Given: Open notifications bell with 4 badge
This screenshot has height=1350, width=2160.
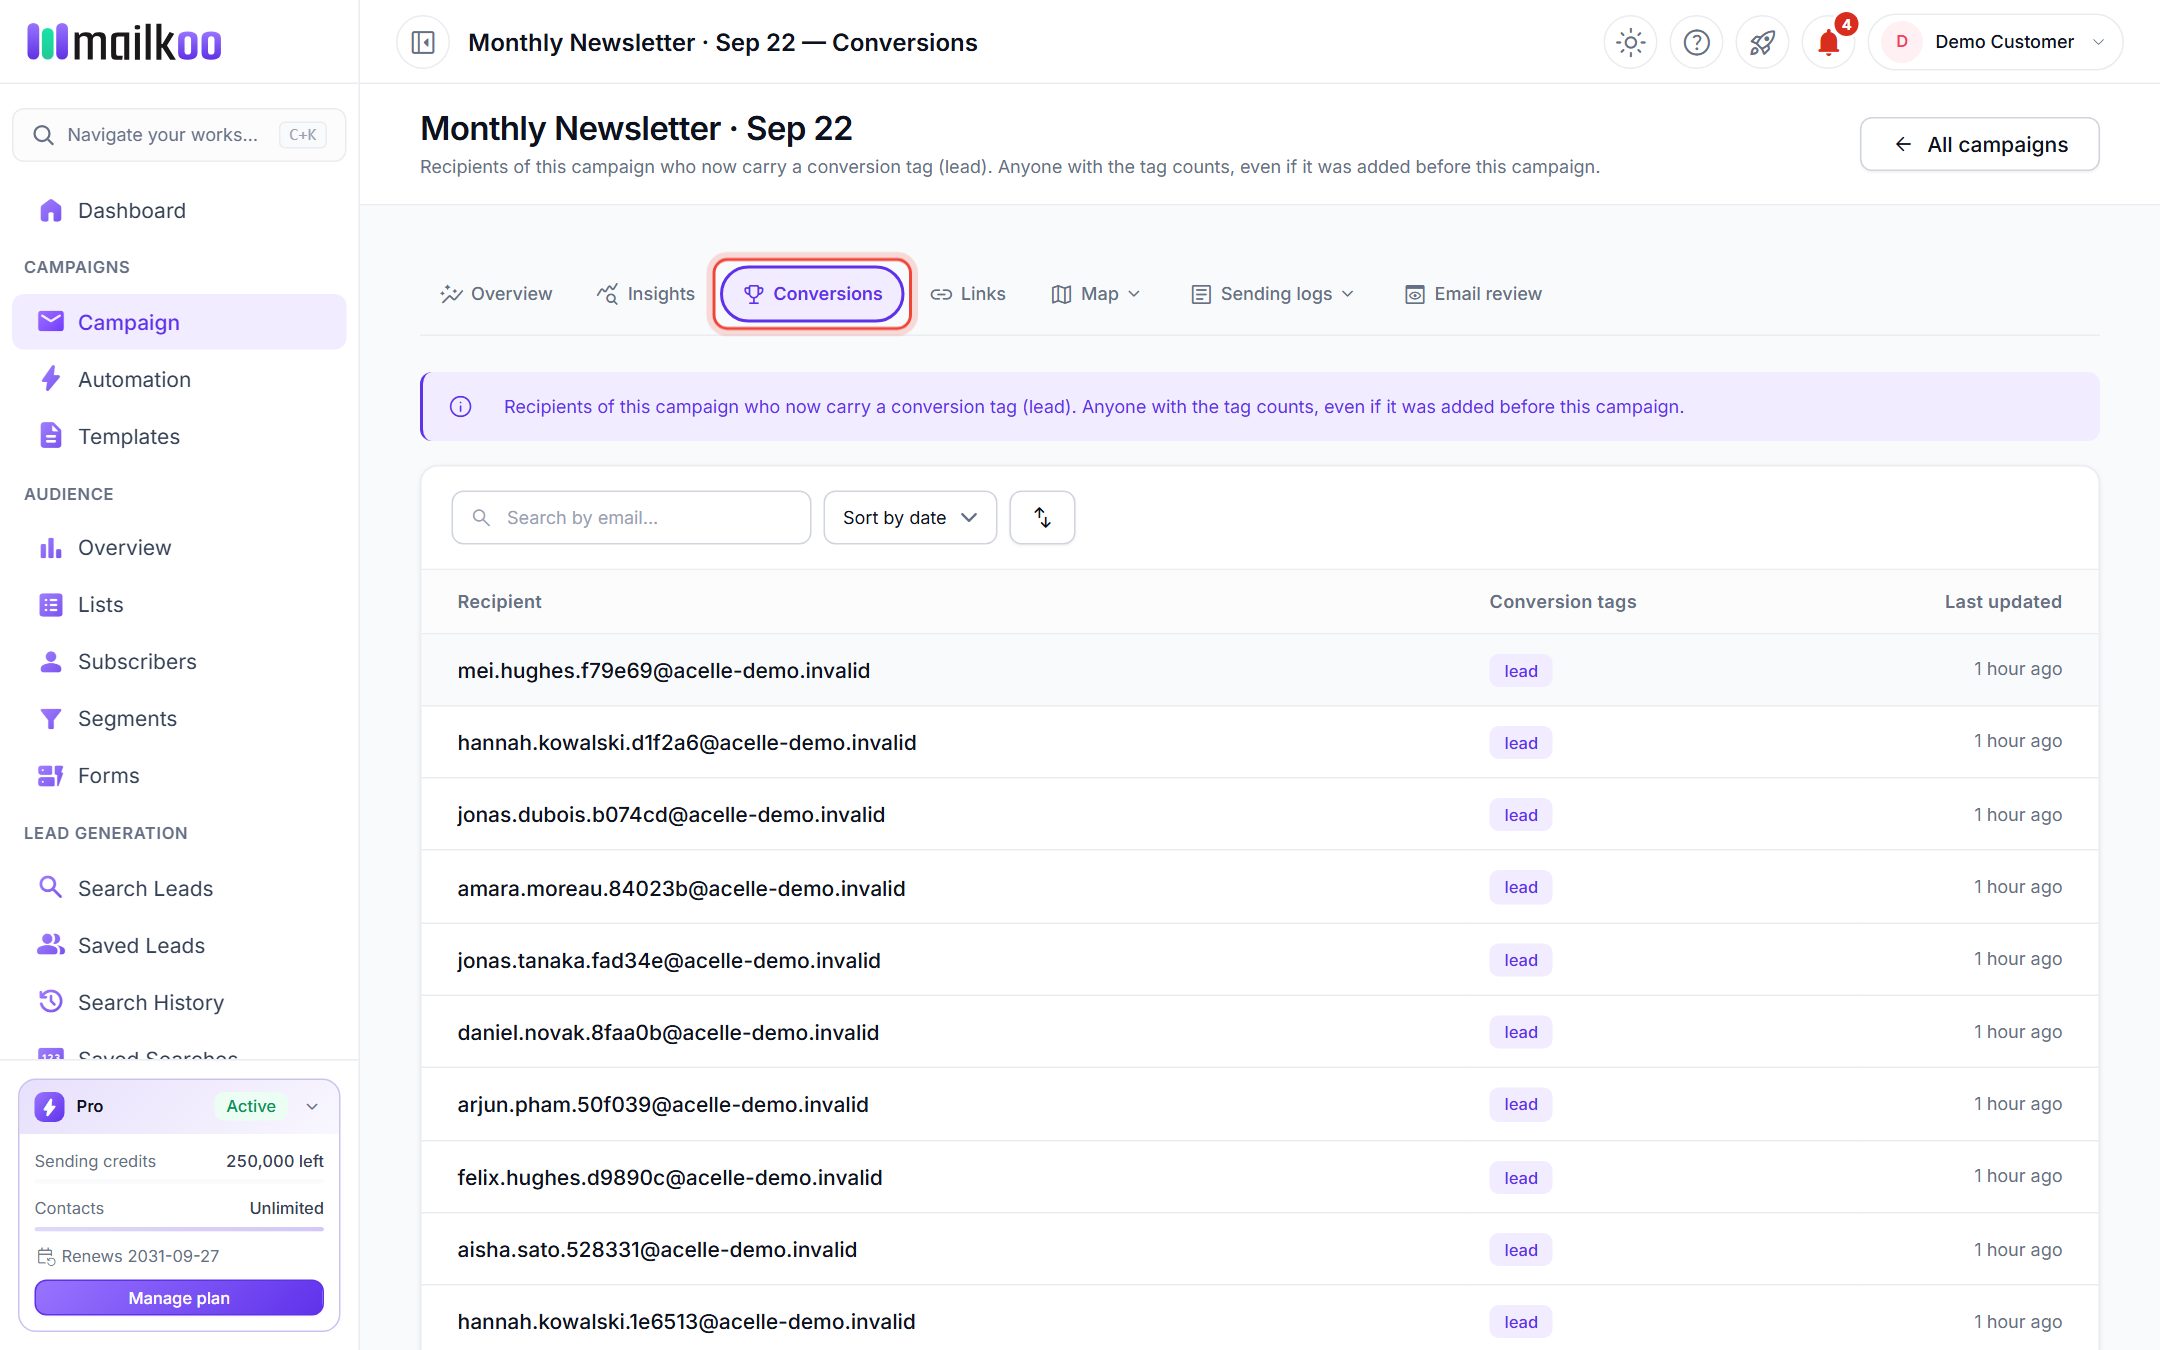Looking at the screenshot, I should click(1828, 42).
